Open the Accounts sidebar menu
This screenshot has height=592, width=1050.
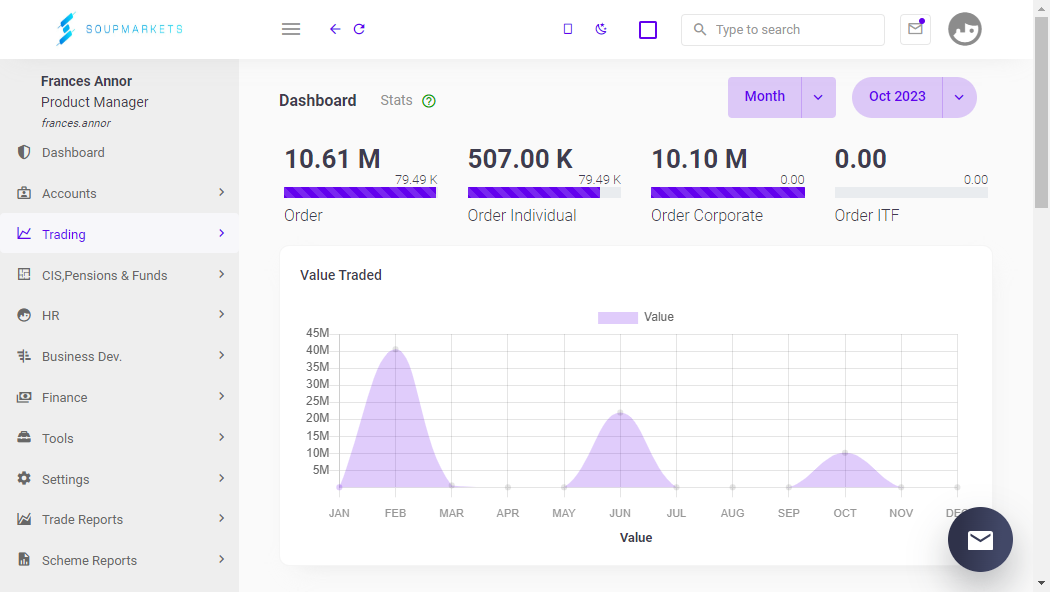point(119,194)
